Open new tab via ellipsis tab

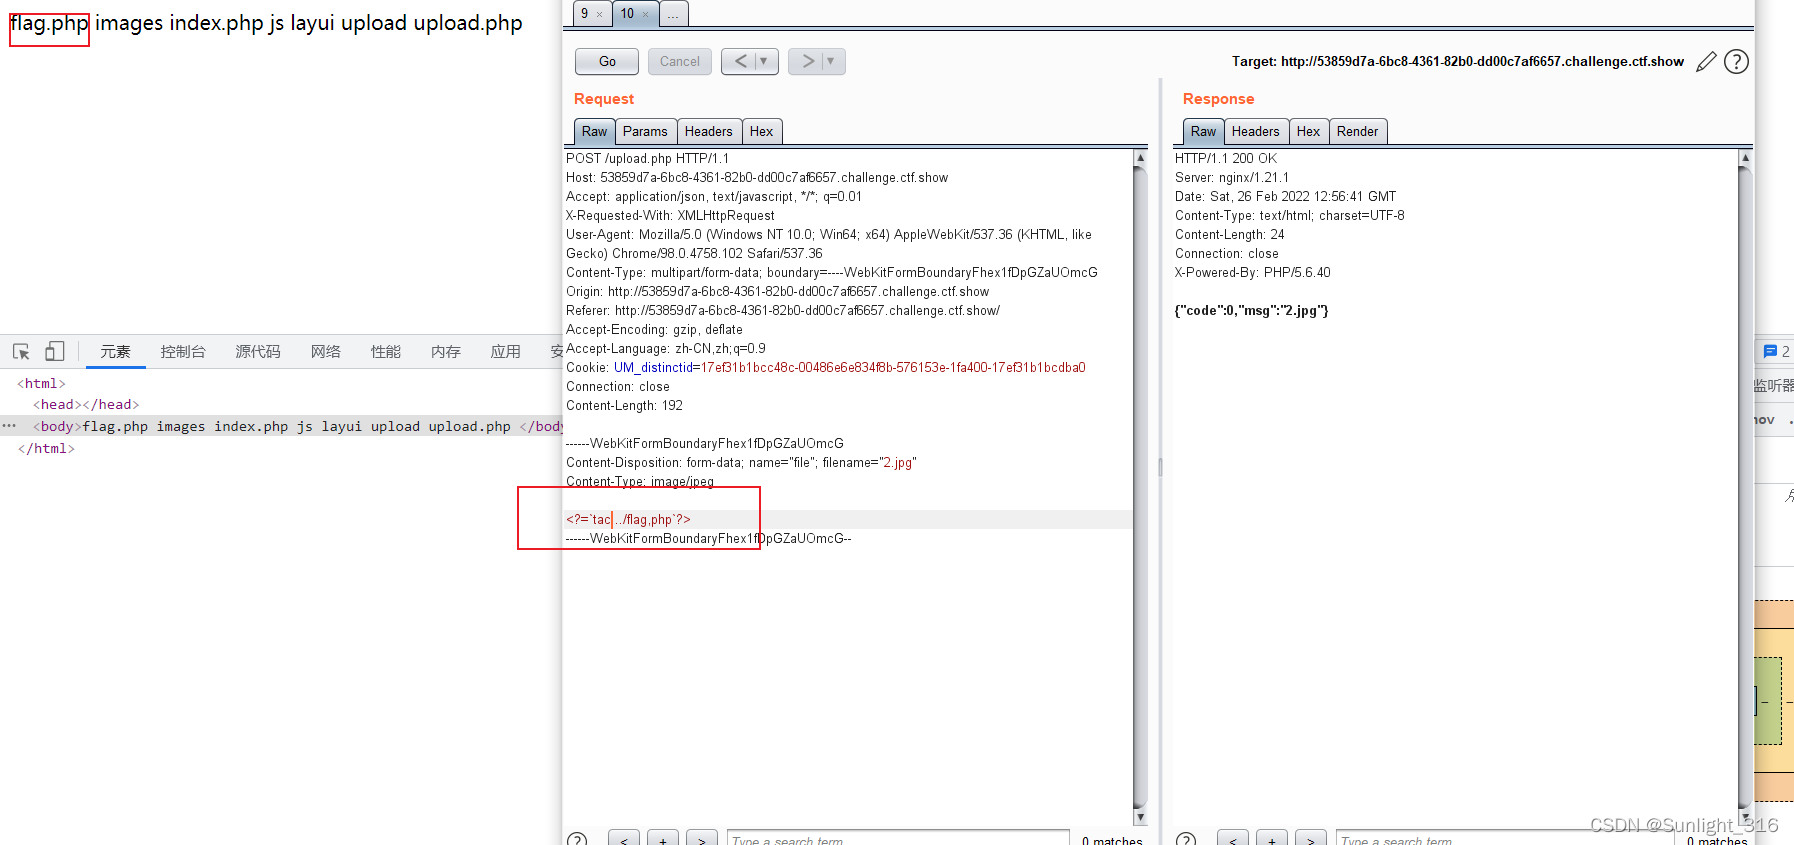[673, 13]
